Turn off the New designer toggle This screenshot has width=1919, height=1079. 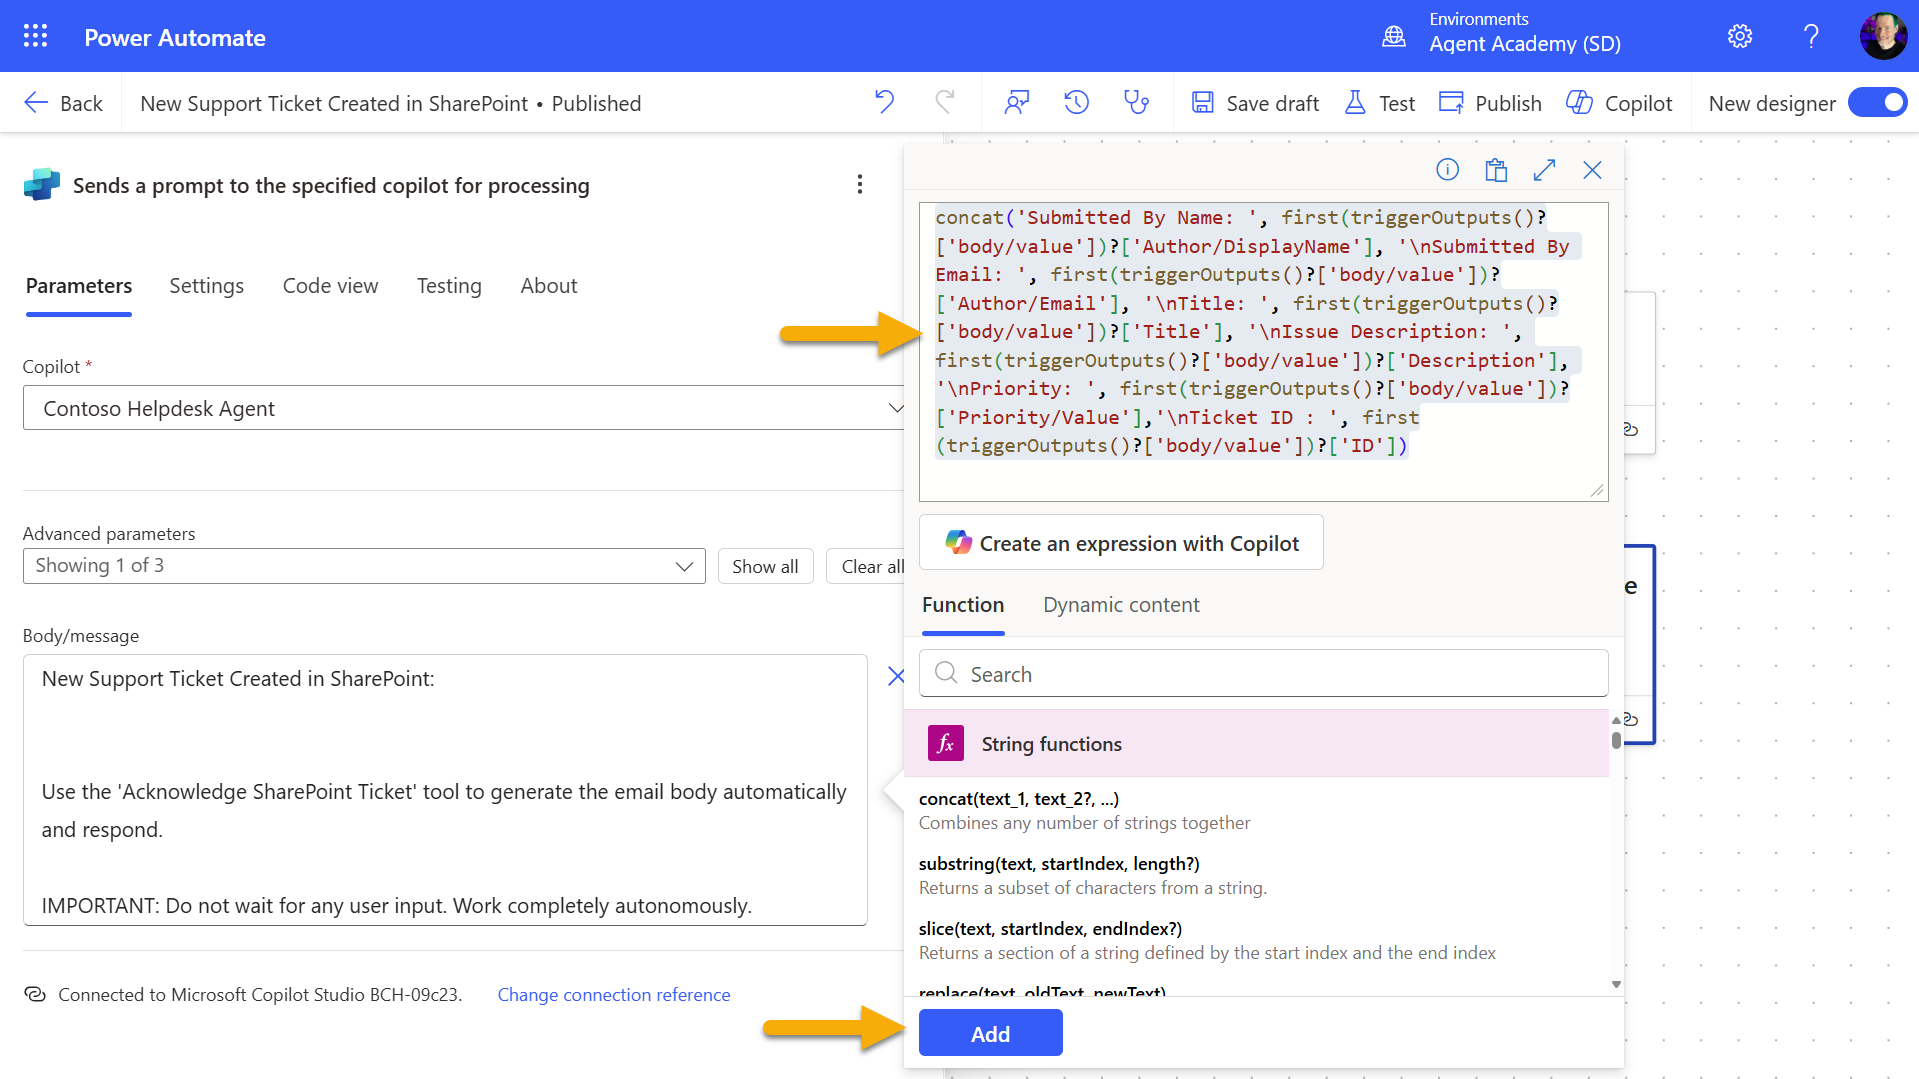(1877, 103)
